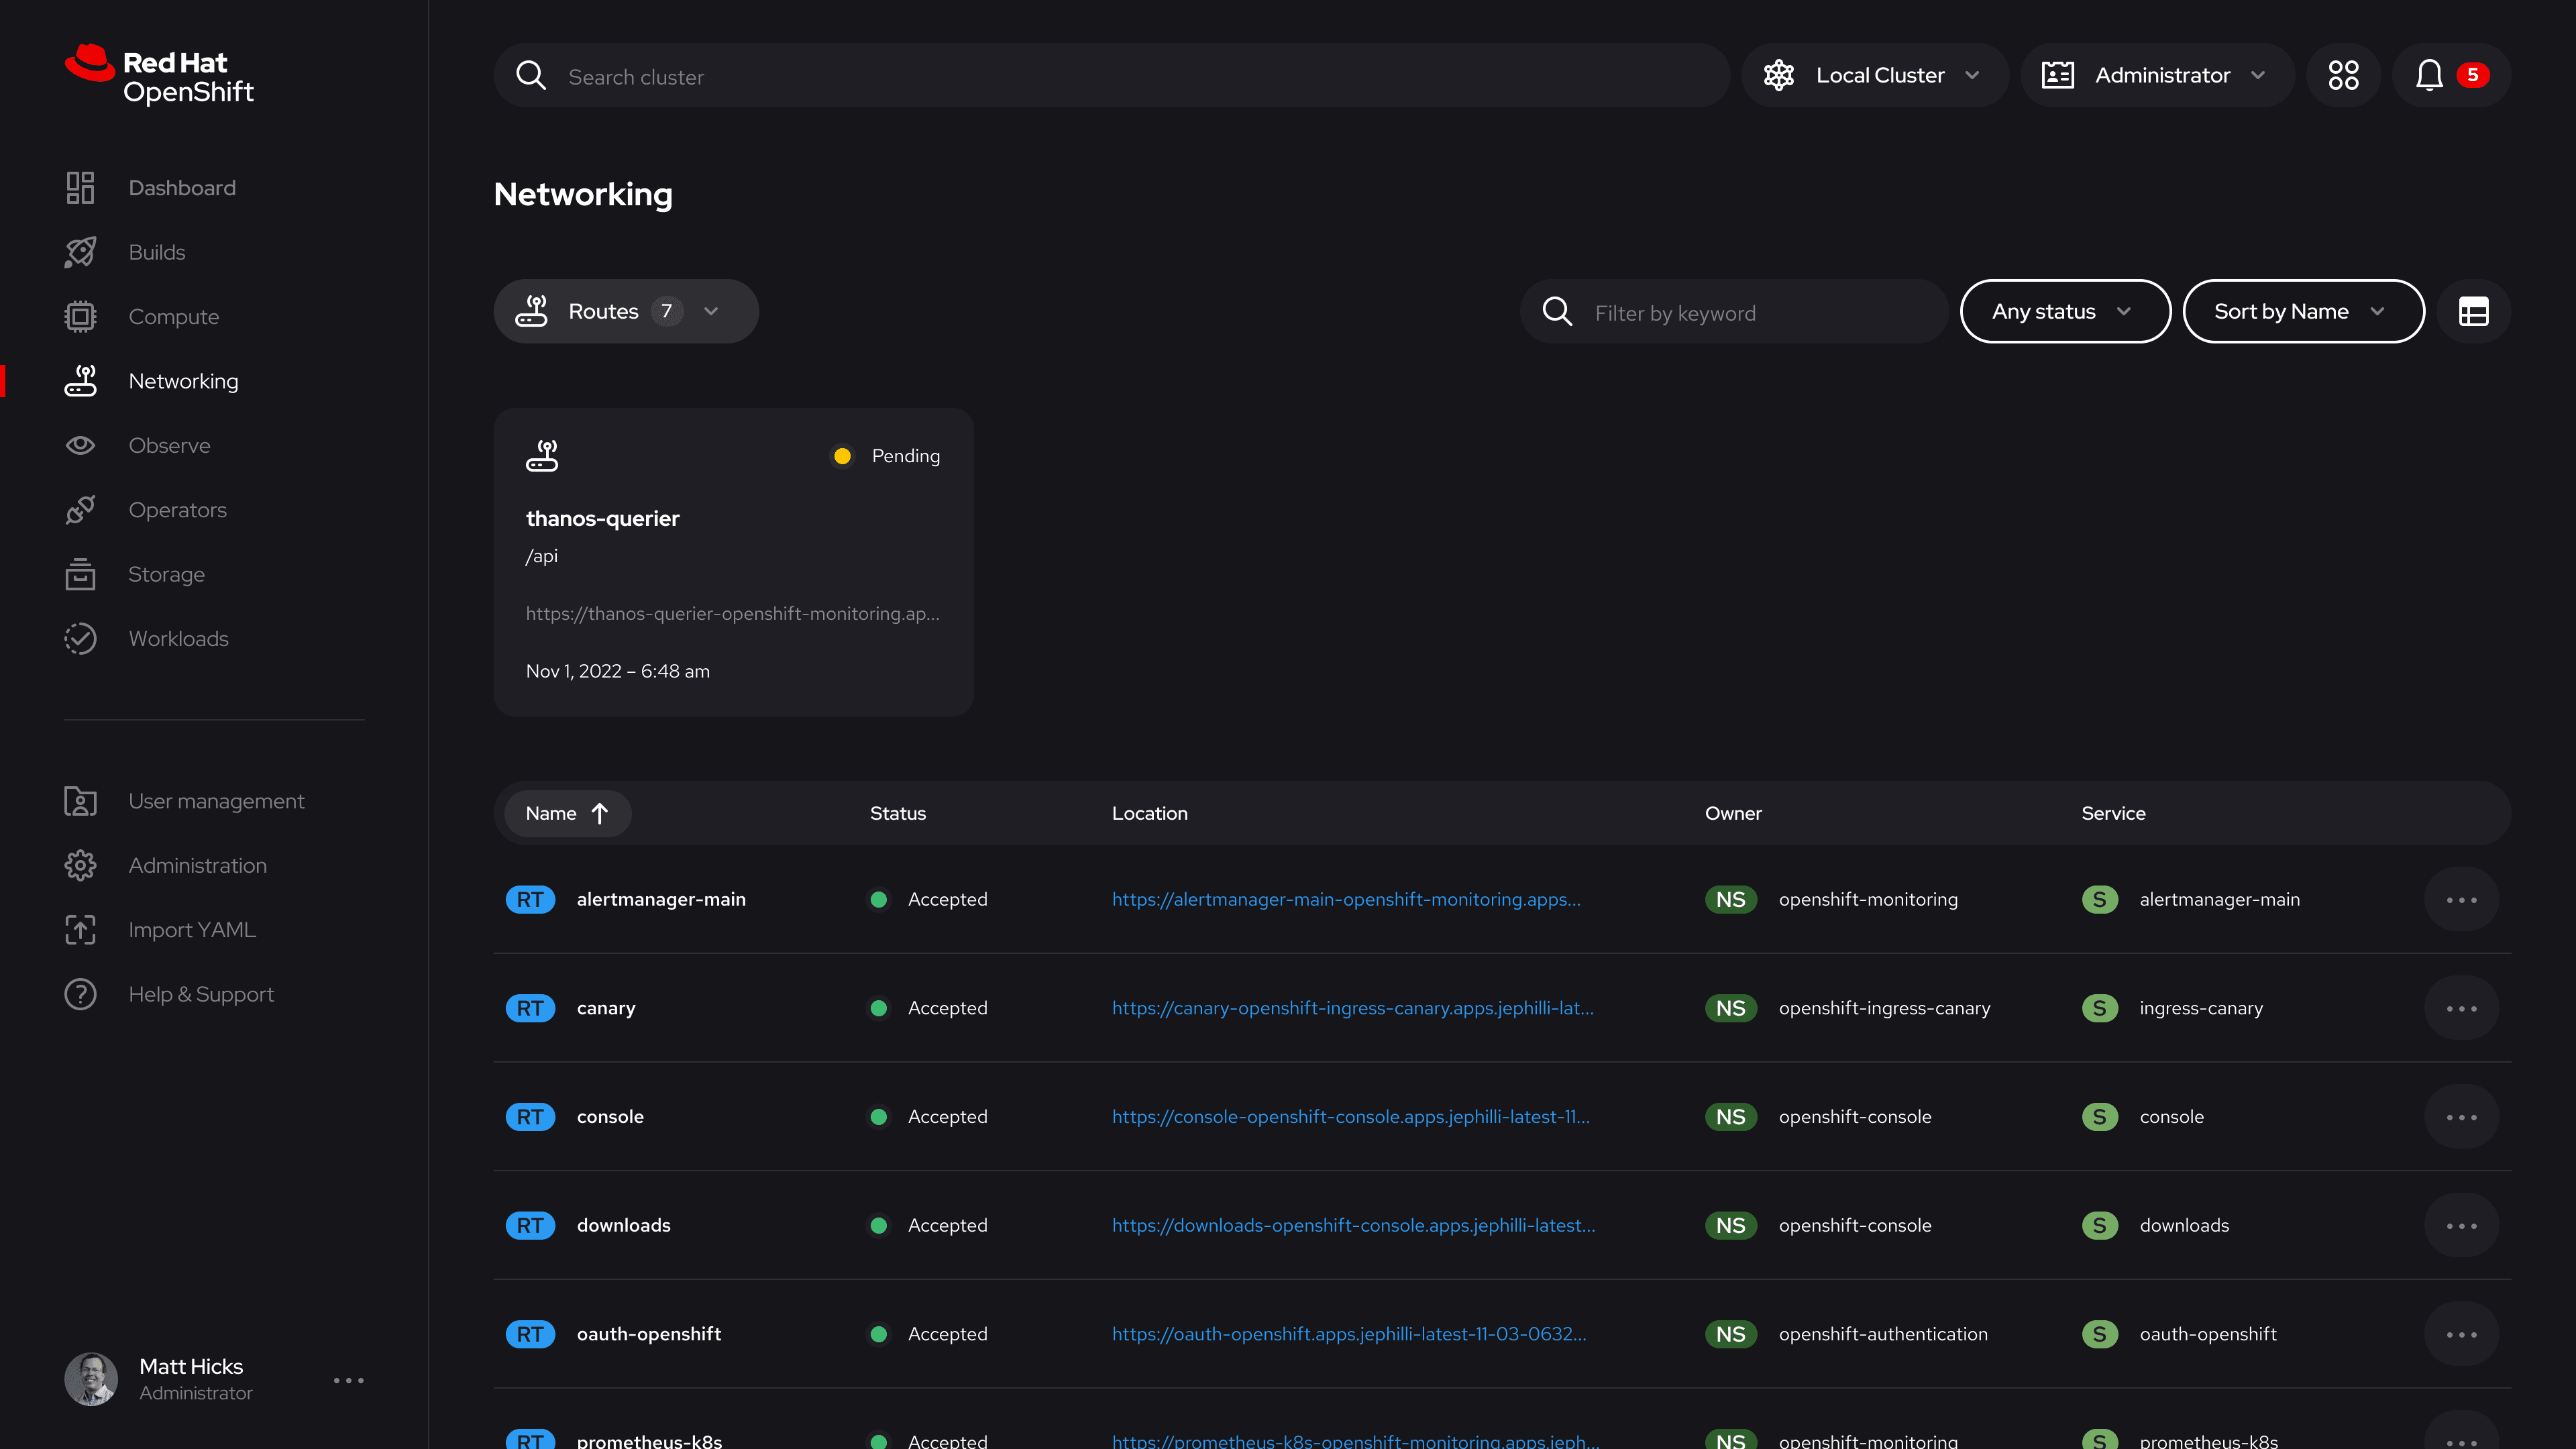2576x1449 pixels.
Task: Open Storage section
Action: [167, 574]
